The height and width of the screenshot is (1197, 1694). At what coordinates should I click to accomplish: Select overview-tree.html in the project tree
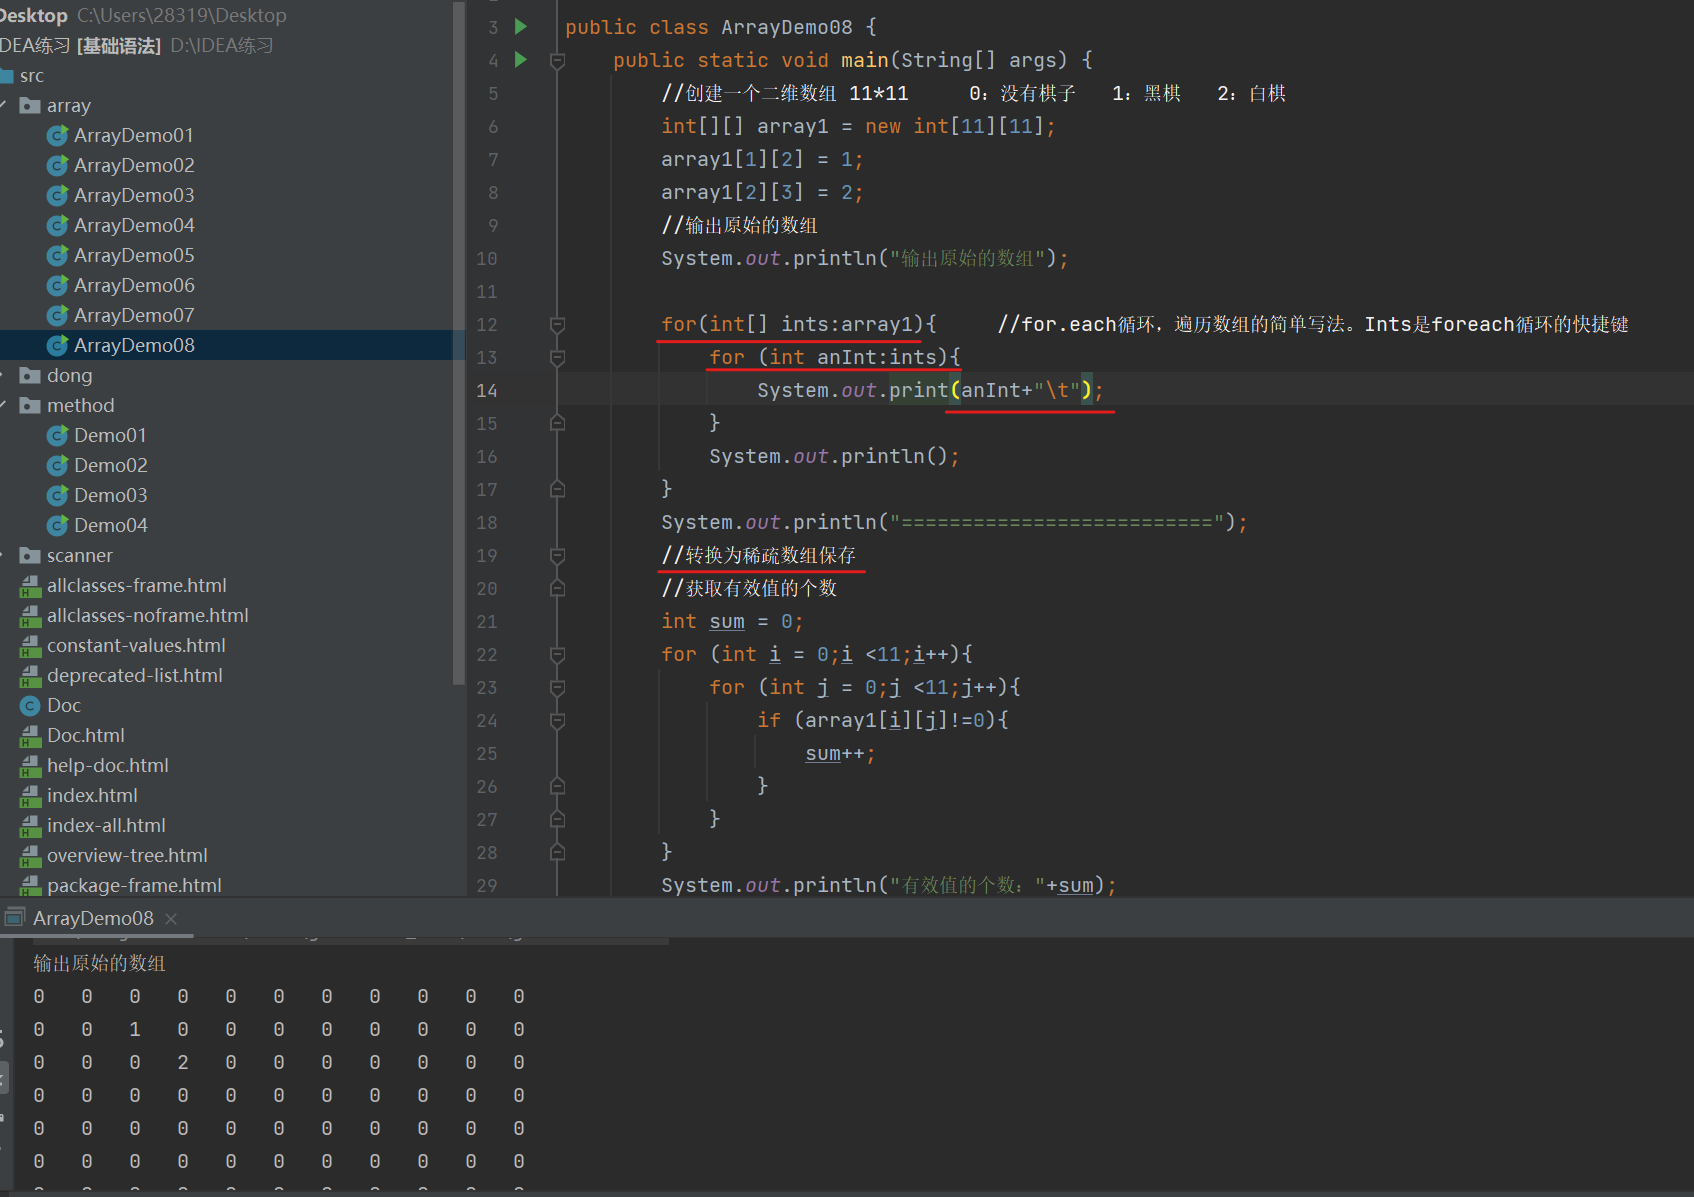click(x=127, y=856)
